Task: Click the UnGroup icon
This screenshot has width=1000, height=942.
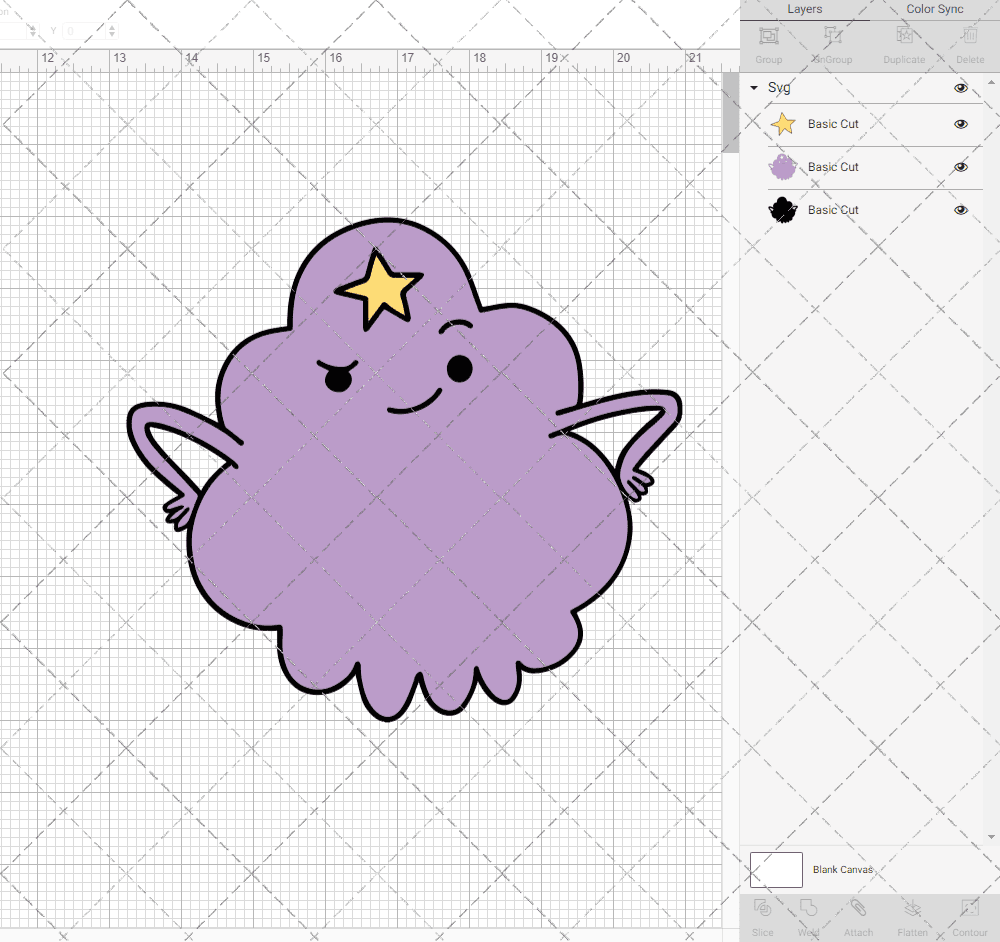Action: pyautogui.click(x=832, y=36)
